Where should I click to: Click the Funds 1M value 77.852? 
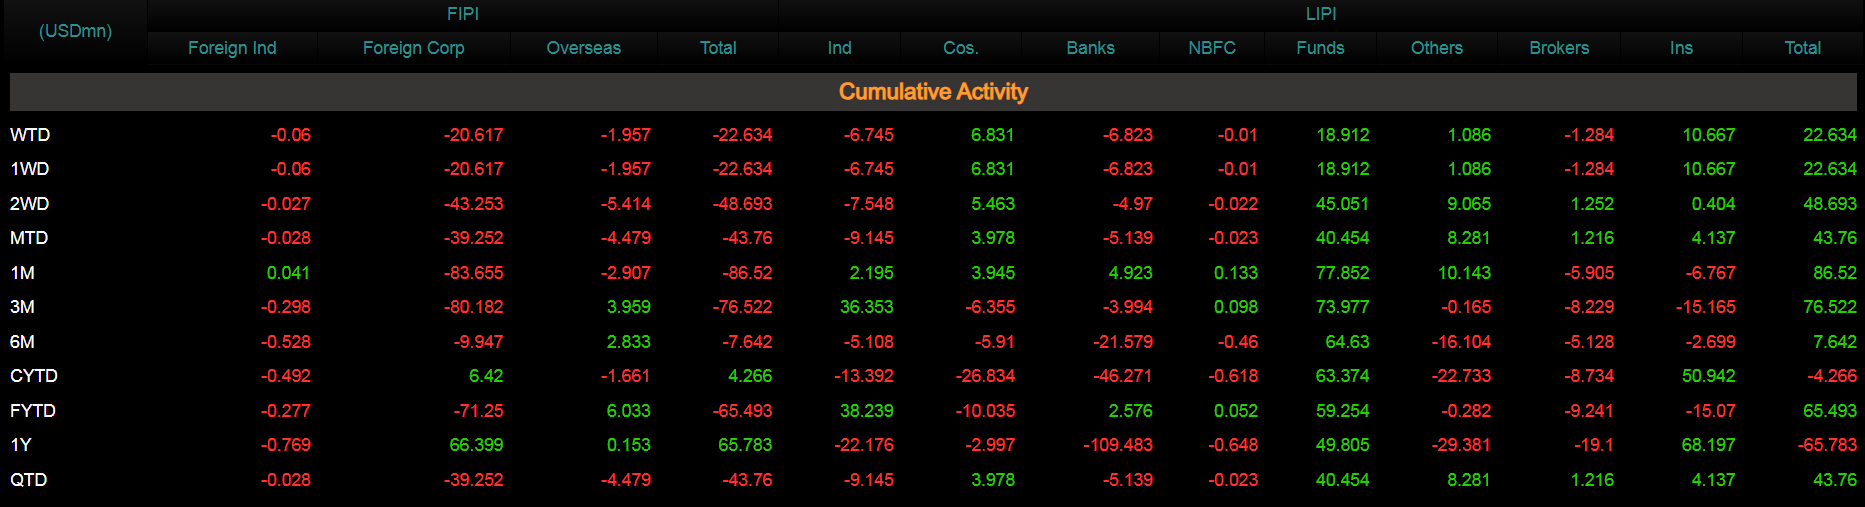click(x=1342, y=273)
